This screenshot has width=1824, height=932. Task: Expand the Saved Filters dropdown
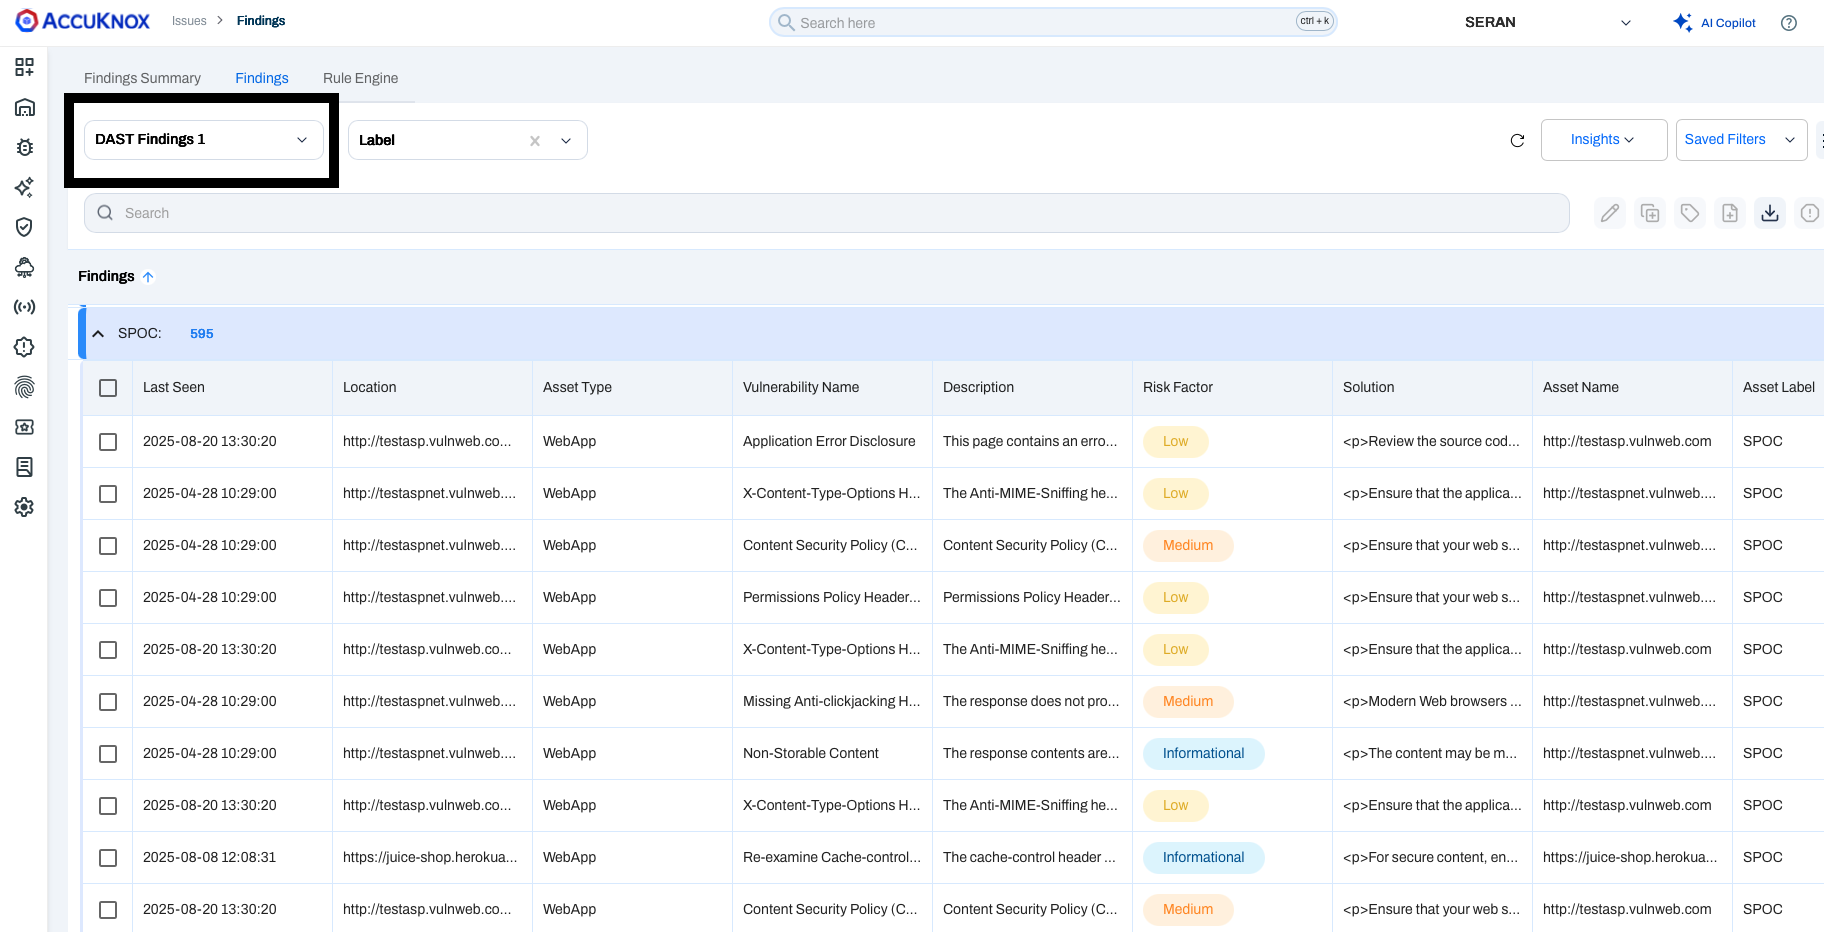(1740, 140)
